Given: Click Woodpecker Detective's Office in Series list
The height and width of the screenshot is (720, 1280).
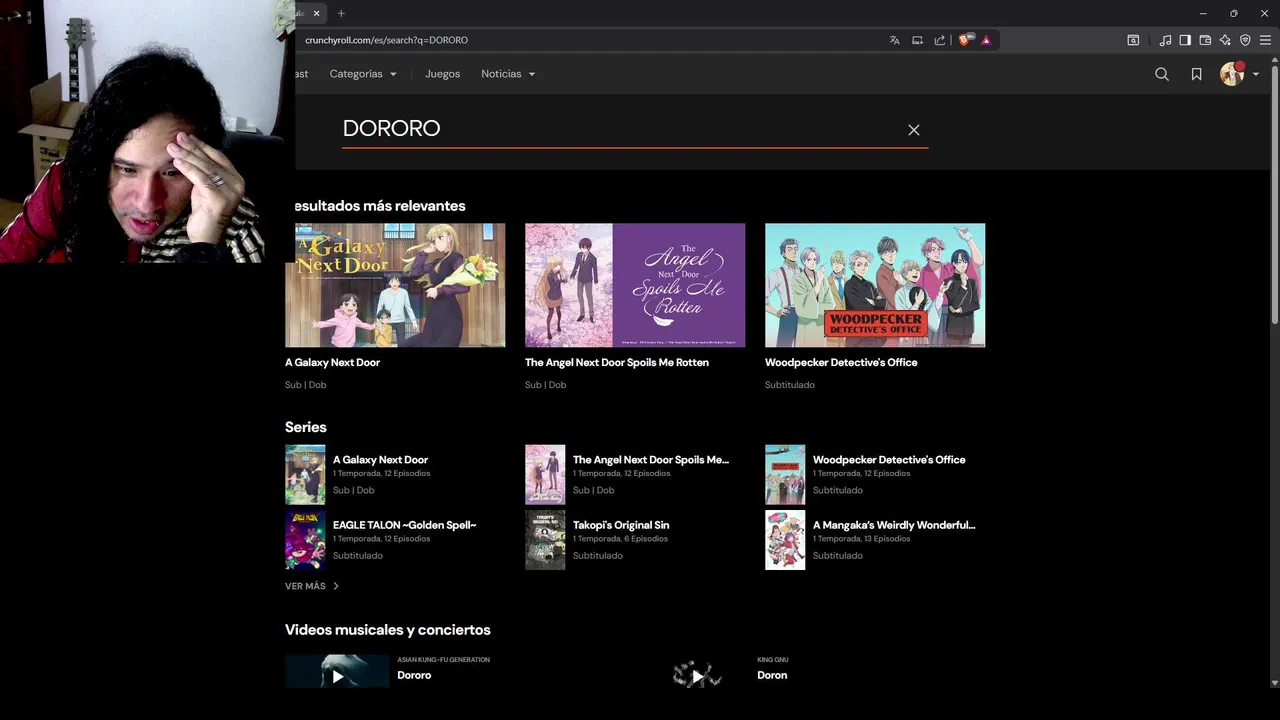Looking at the screenshot, I should point(889,460).
